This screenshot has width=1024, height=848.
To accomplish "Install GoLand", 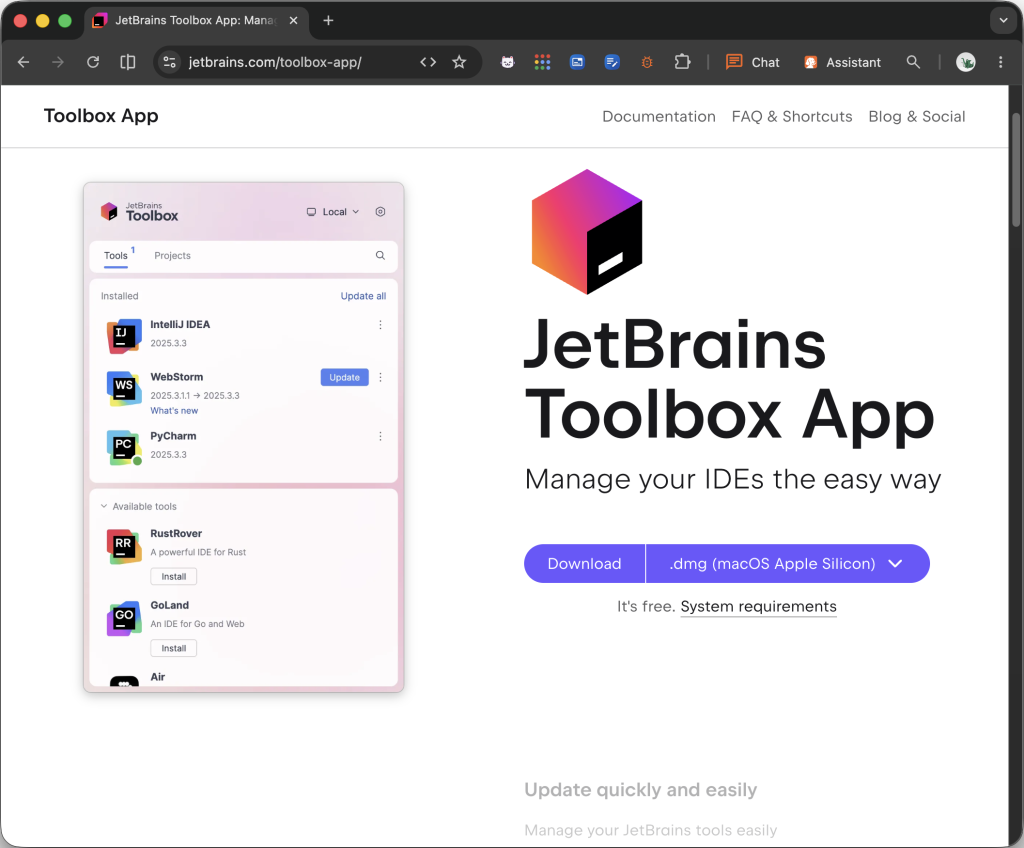I will [174, 648].
